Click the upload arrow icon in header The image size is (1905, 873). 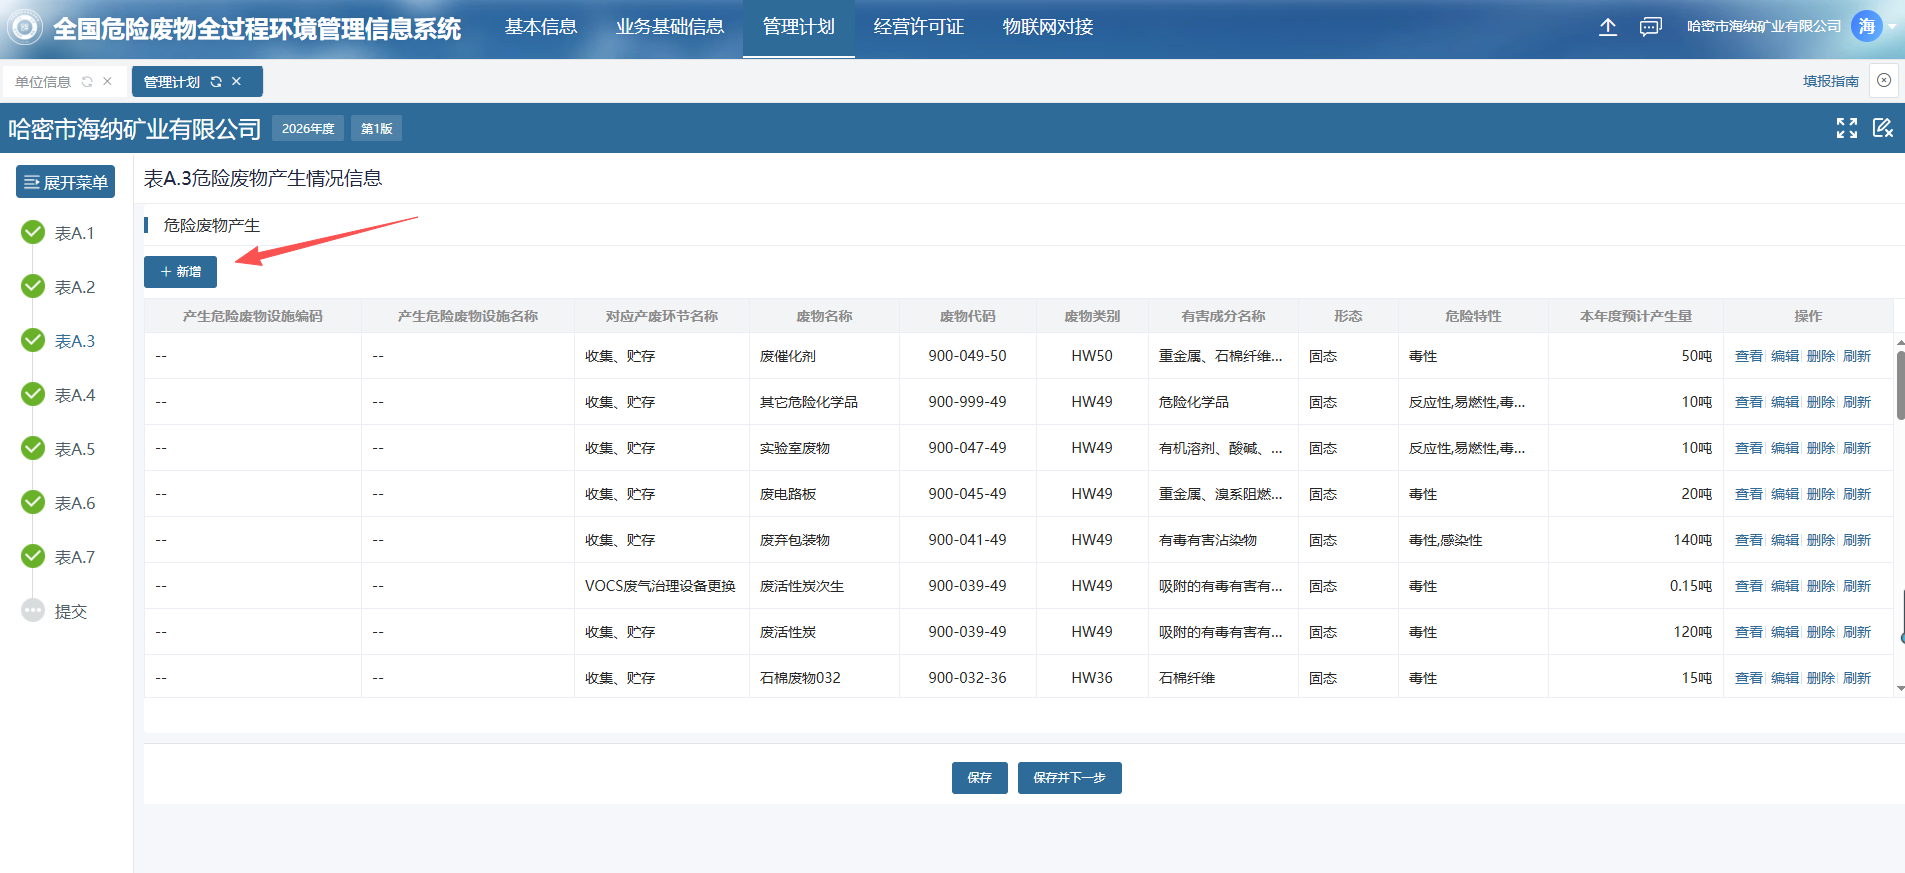pos(1607,27)
